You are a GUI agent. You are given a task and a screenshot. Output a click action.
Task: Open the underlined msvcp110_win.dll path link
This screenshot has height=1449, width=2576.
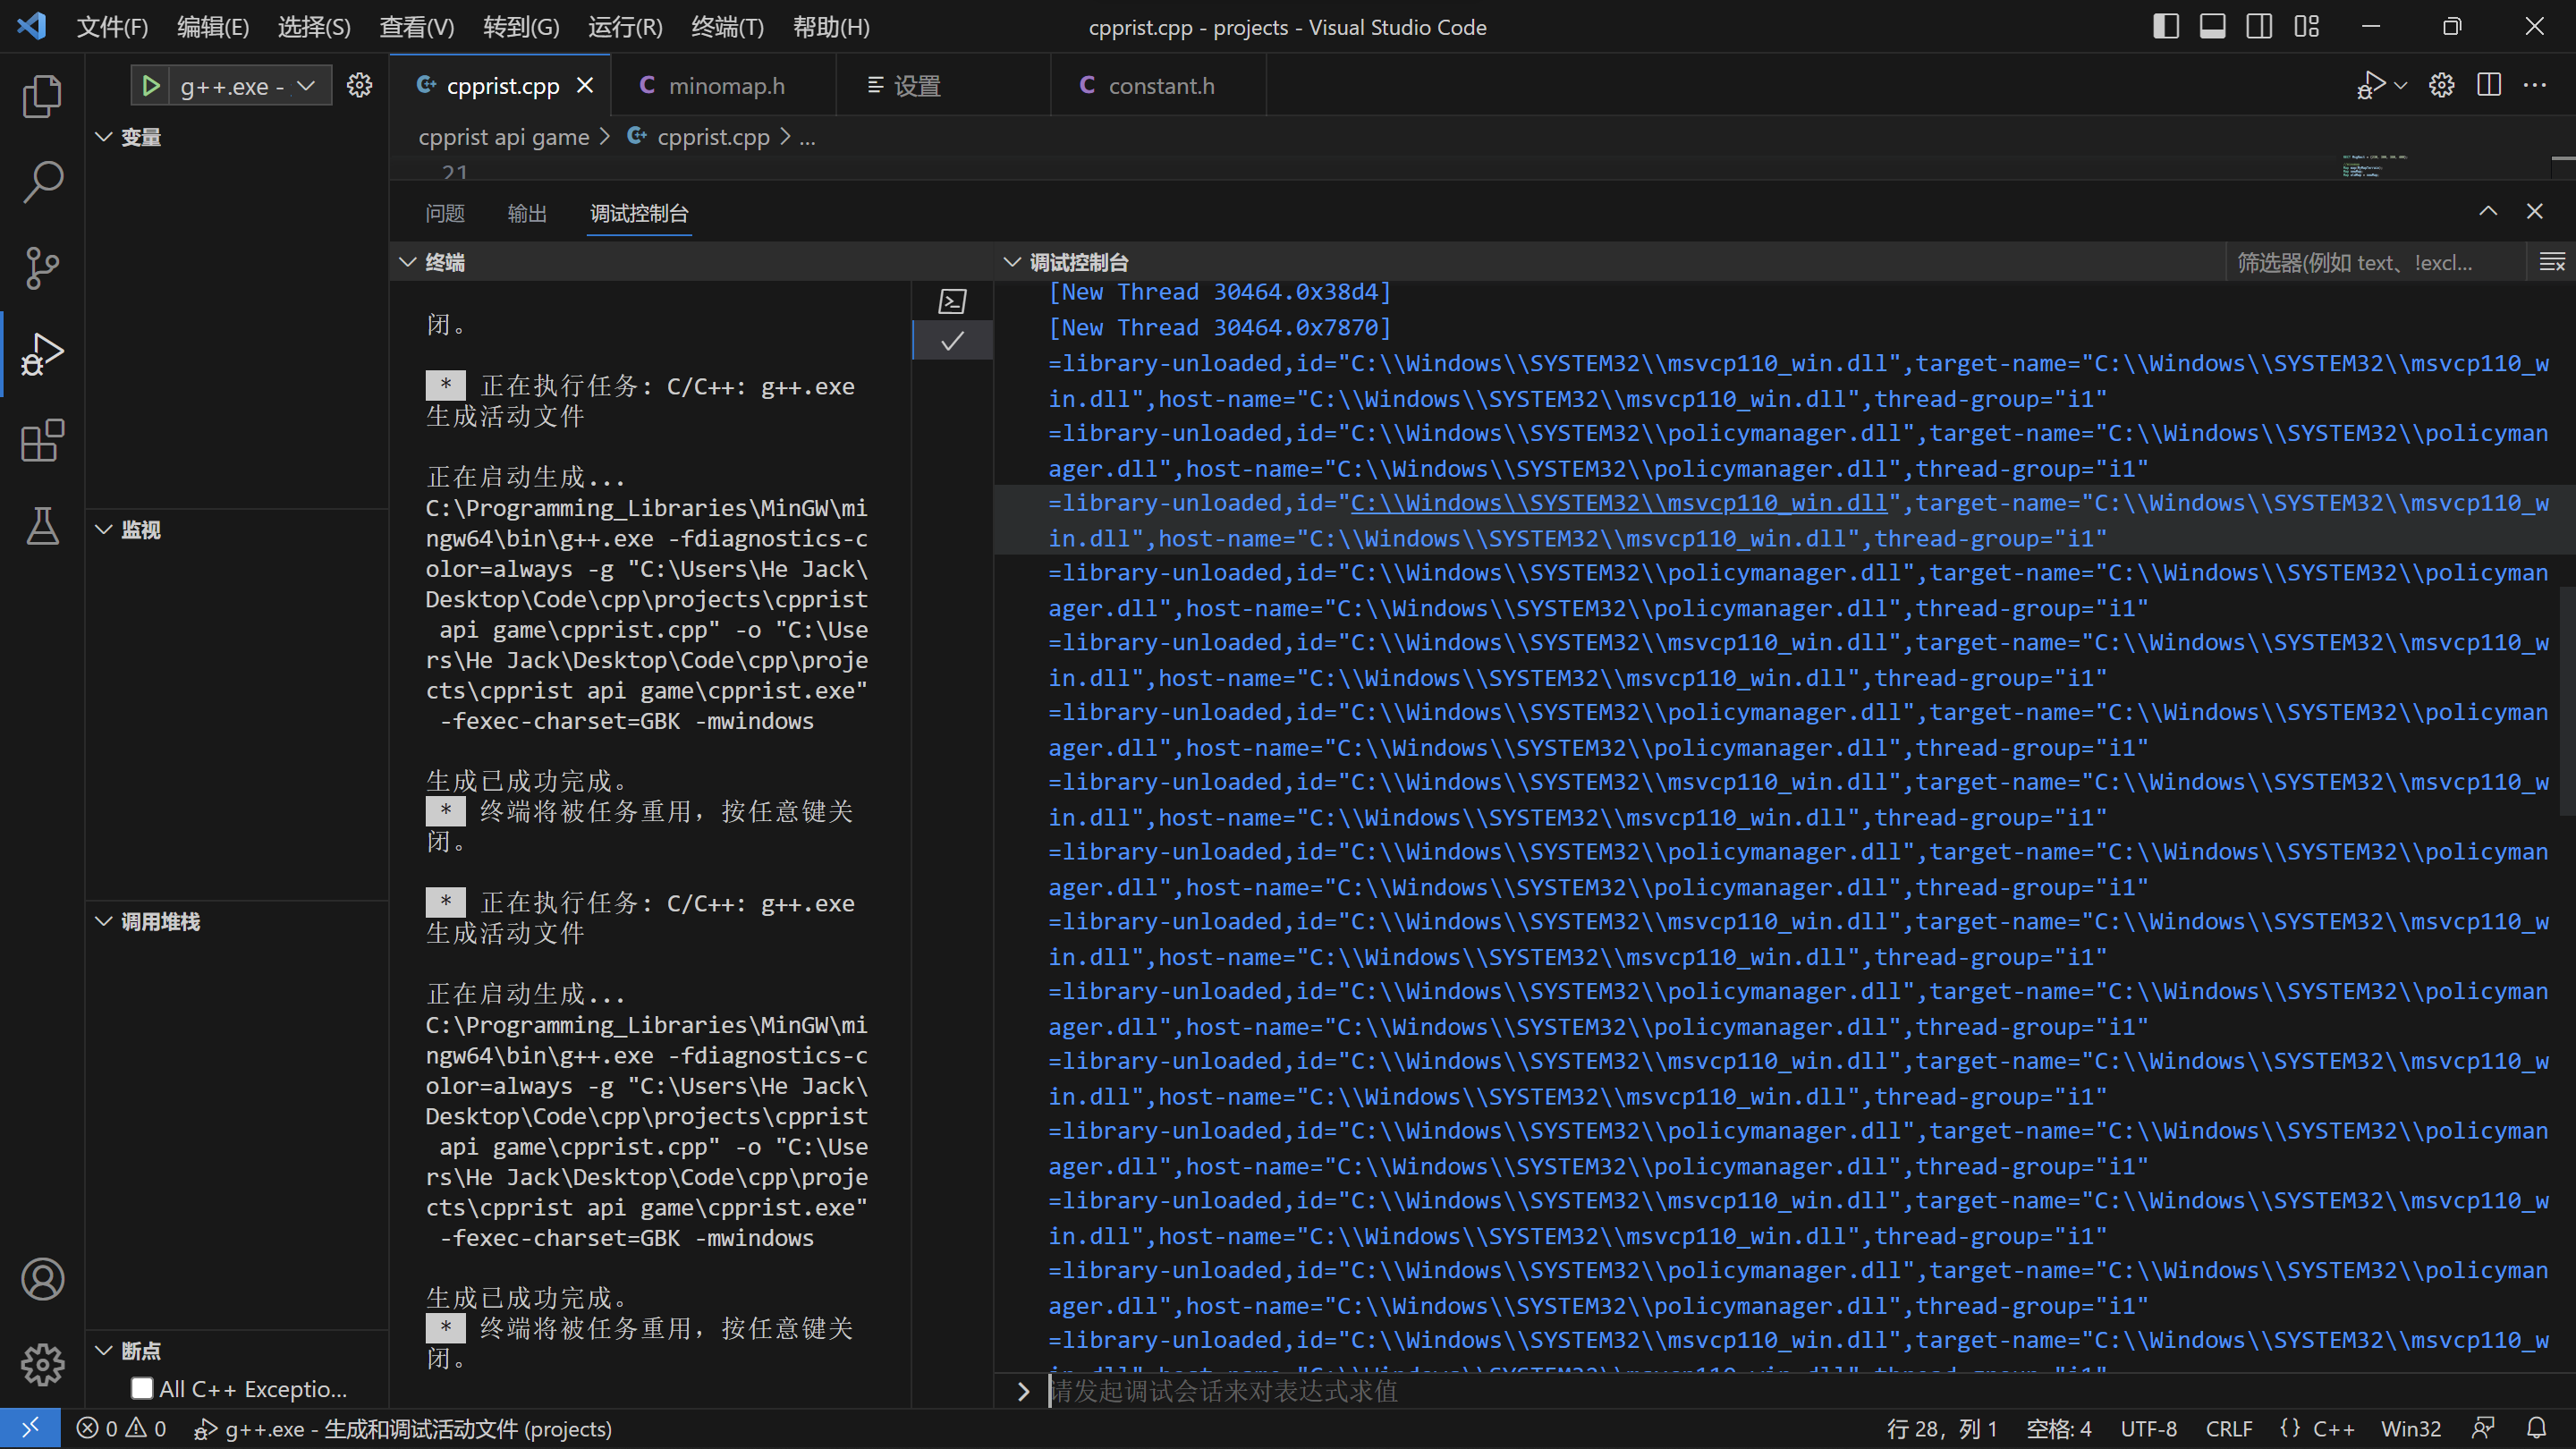[1618, 503]
